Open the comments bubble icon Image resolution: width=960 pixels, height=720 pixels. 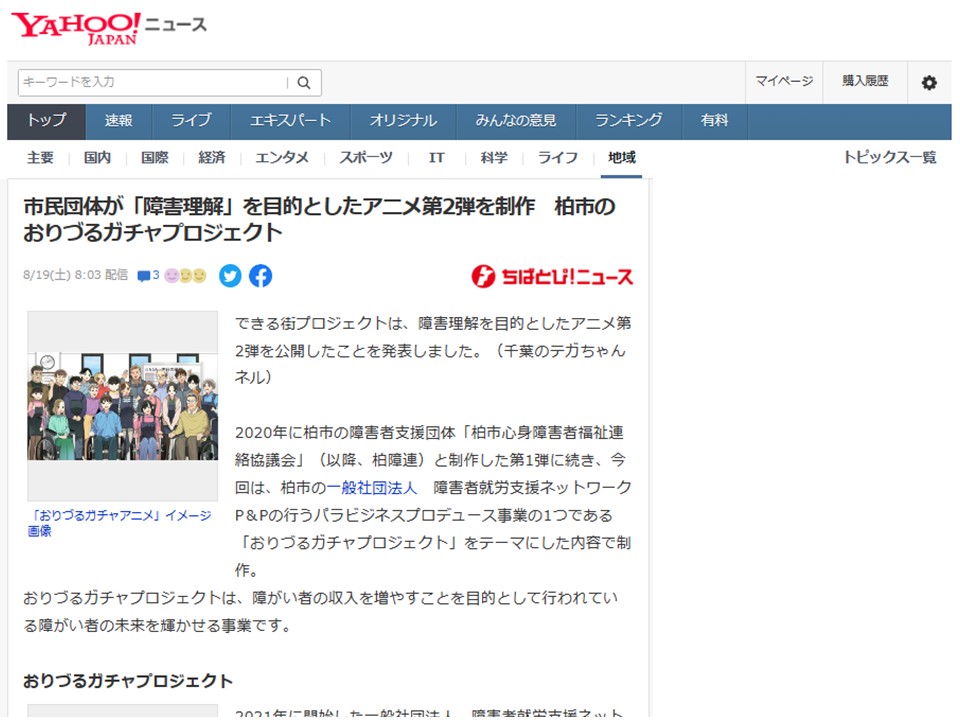tap(148, 276)
